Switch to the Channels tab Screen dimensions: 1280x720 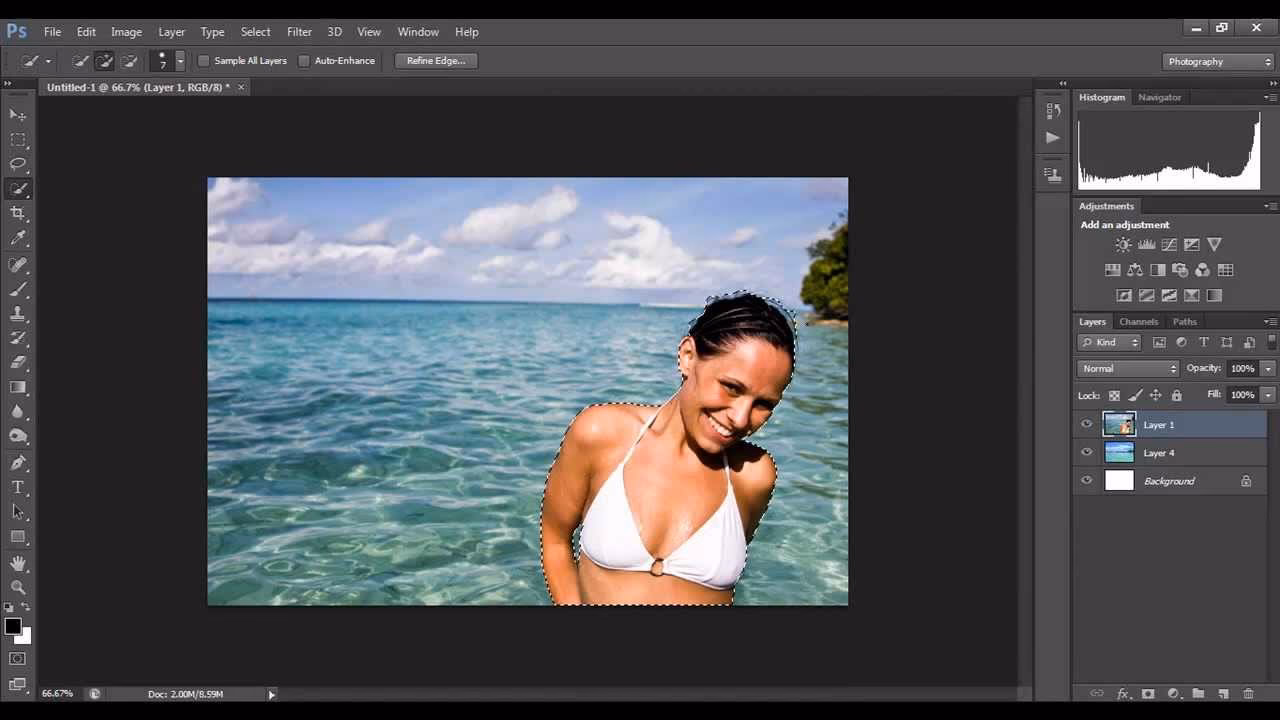(x=1138, y=321)
